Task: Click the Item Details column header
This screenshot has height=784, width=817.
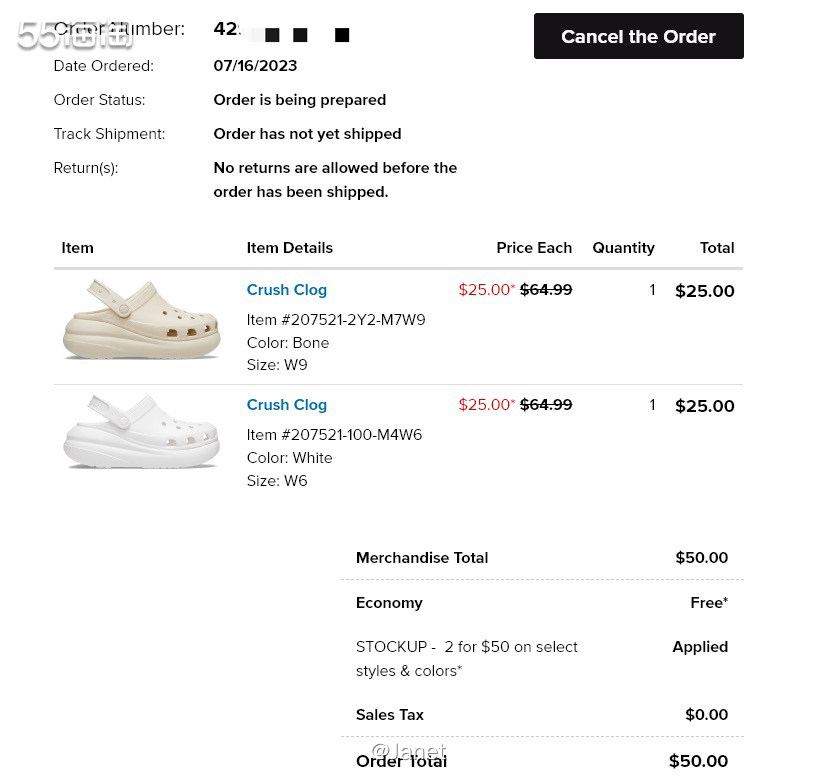Action: point(290,248)
